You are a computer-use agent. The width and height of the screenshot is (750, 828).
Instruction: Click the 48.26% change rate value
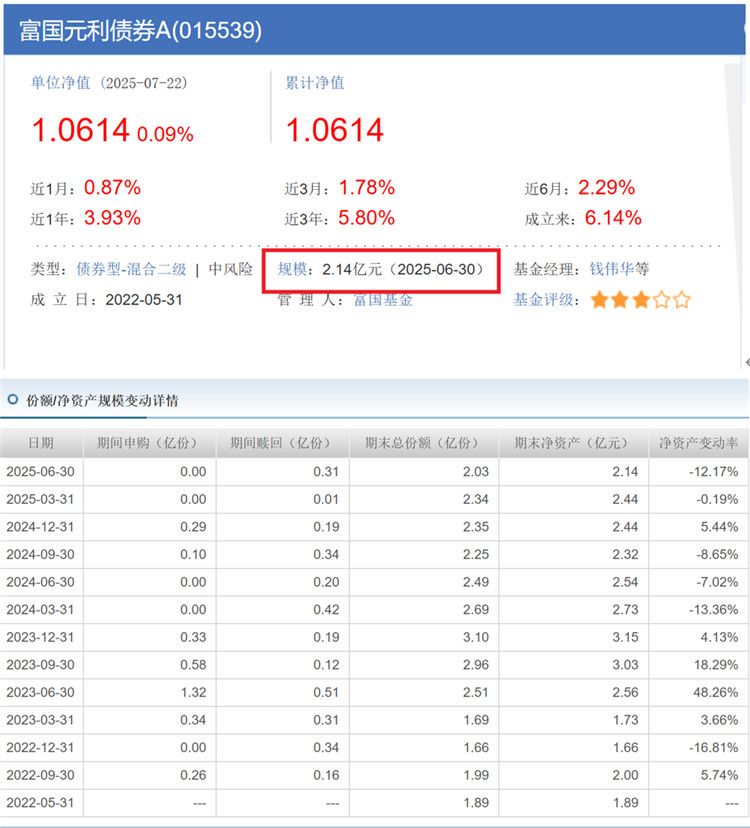pyautogui.click(x=716, y=692)
